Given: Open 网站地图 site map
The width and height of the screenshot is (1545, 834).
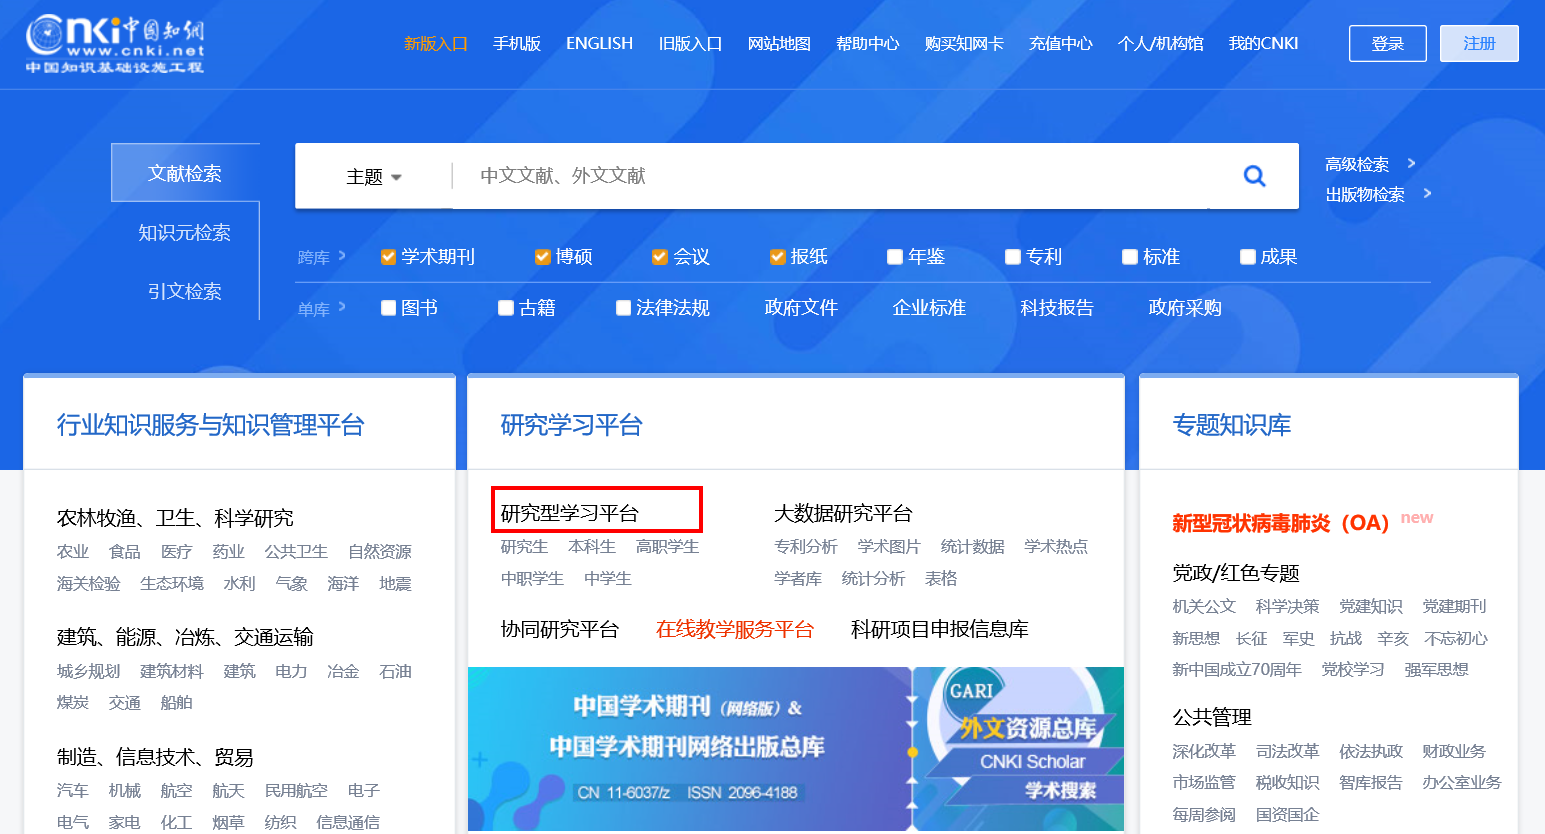Looking at the screenshot, I should (x=779, y=44).
